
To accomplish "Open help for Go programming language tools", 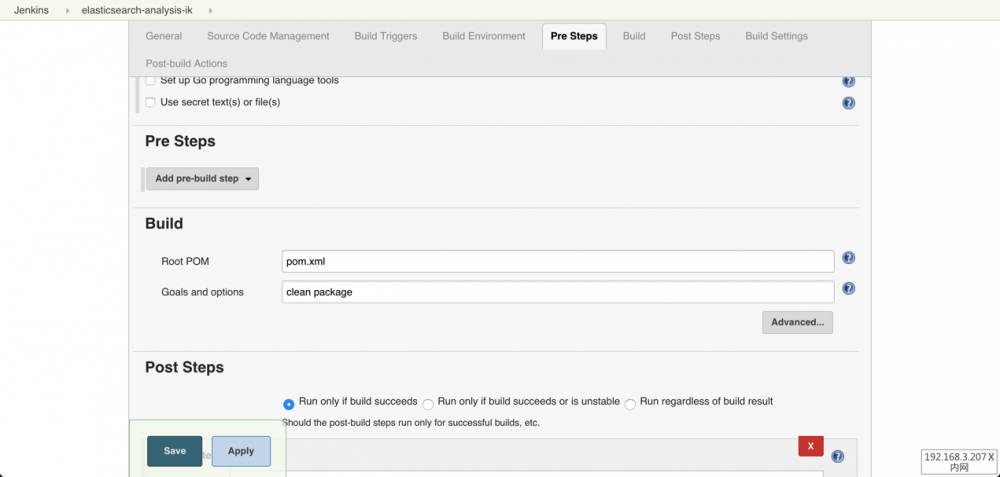I will pos(848,81).
